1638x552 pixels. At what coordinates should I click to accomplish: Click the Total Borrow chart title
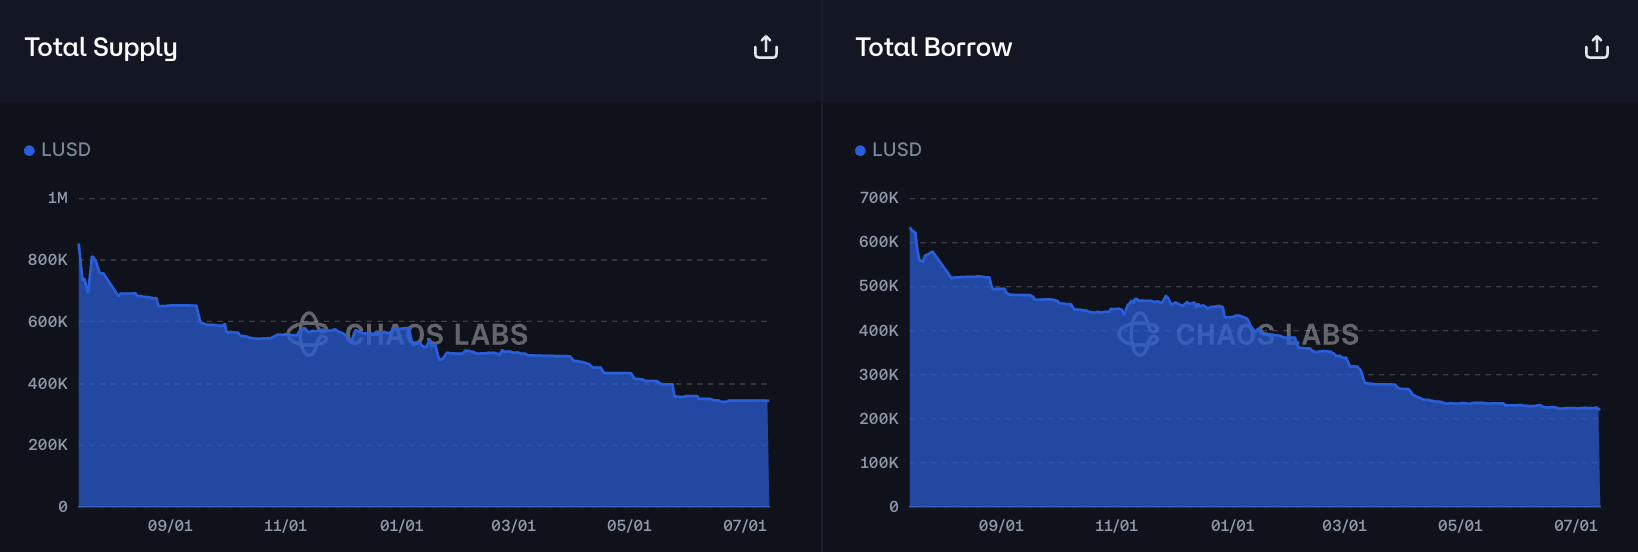click(x=934, y=47)
